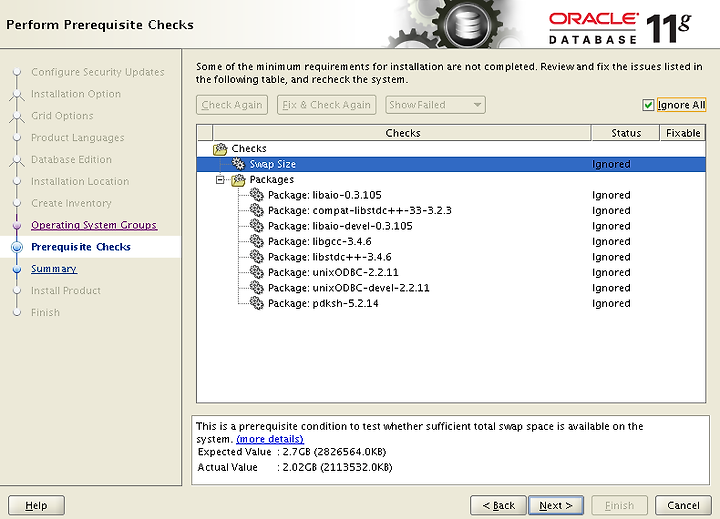The image size is (720, 519).
Task: Click the Prerequisite Checks step bullet
Action: [x=17, y=247]
